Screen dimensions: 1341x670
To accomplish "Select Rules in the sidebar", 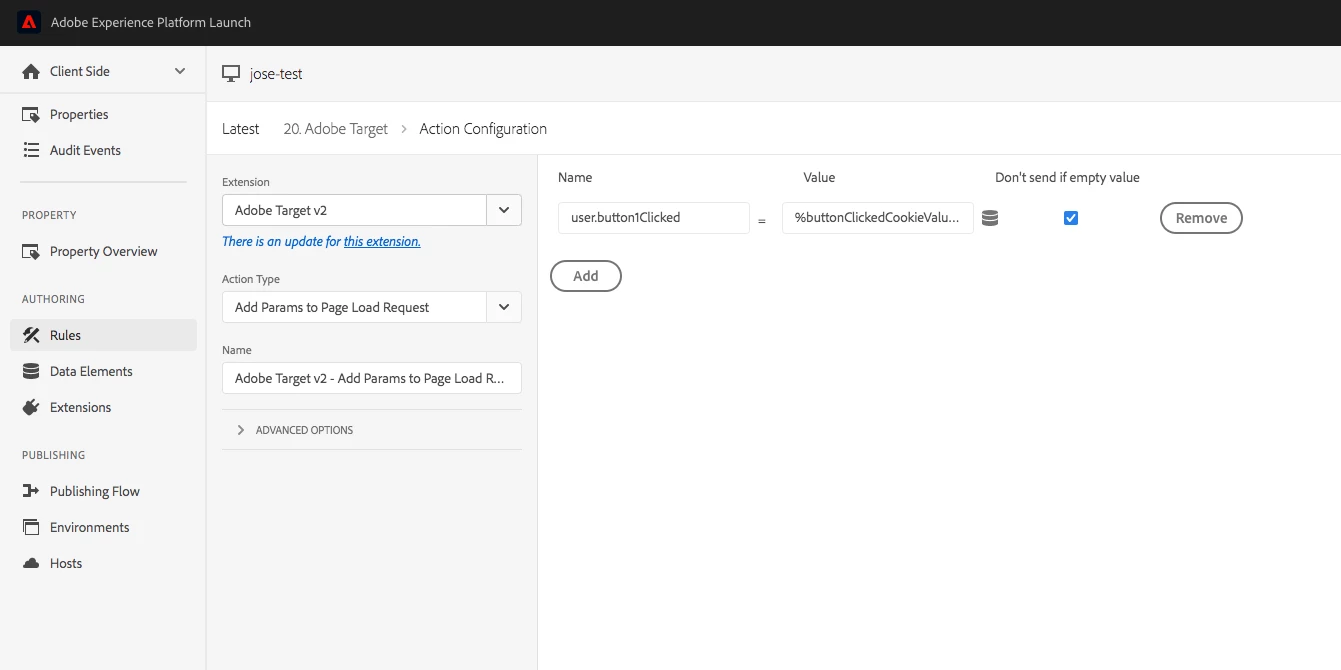I will [x=103, y=335].
